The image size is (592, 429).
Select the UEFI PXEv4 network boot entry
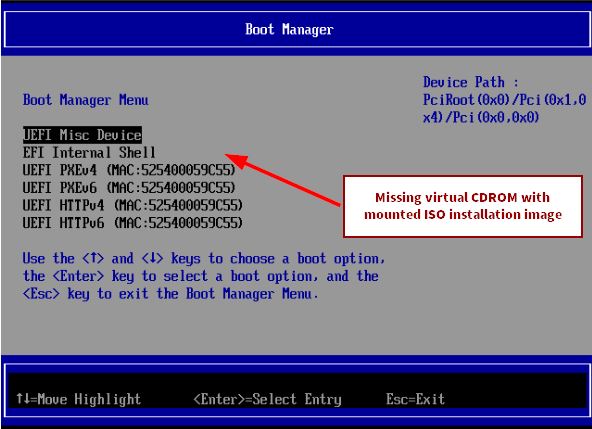129,170
